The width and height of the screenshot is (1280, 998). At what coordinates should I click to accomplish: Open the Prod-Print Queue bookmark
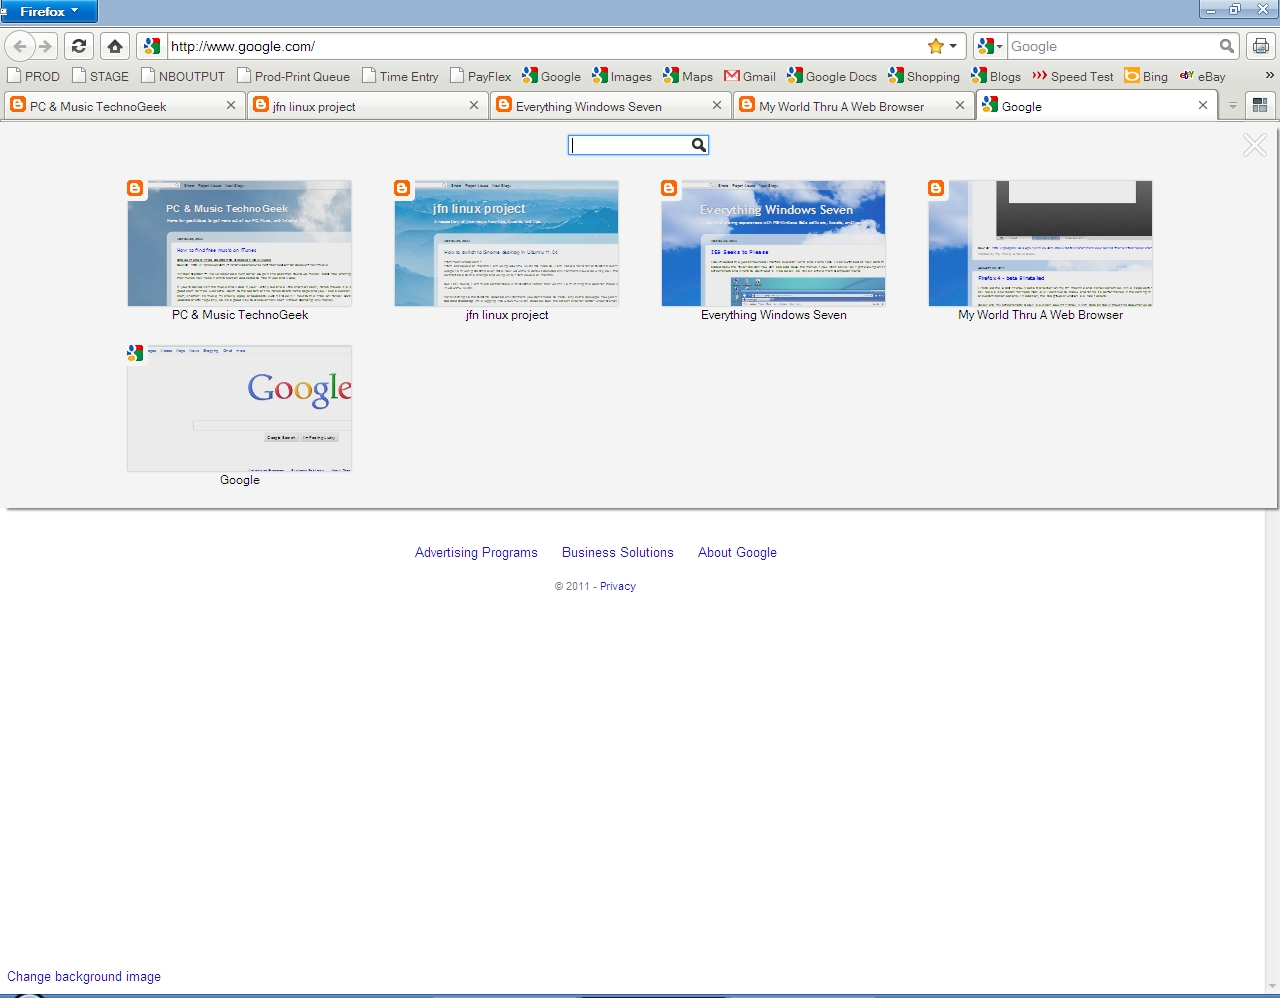click(293, 76)
